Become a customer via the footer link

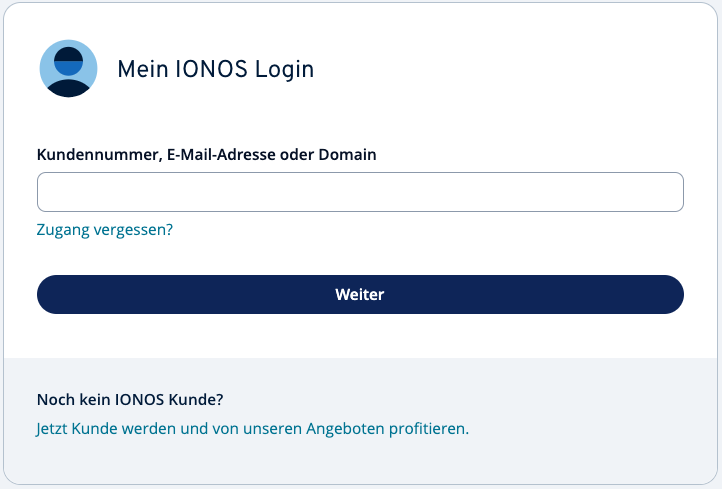pyautogui.click(x=252, y=429)
